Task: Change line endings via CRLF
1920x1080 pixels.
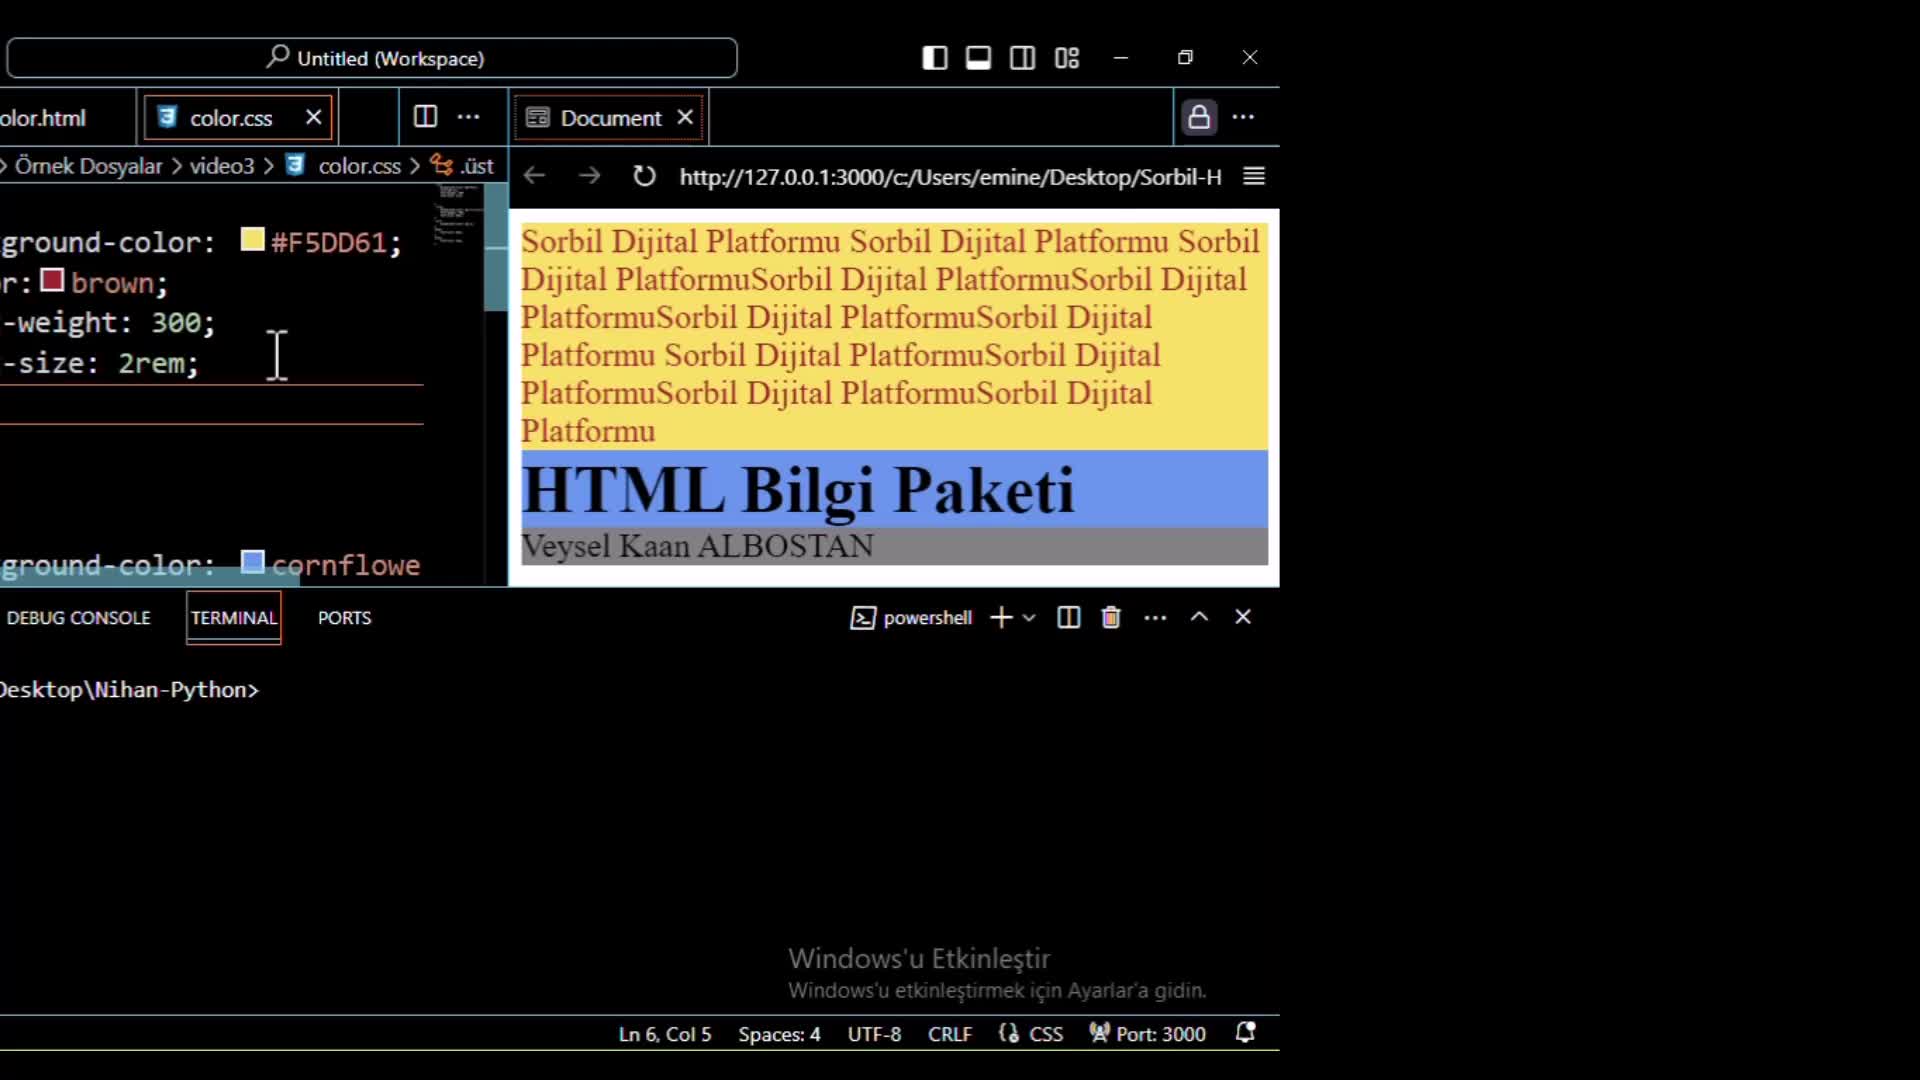Action: coord(950,1034)
